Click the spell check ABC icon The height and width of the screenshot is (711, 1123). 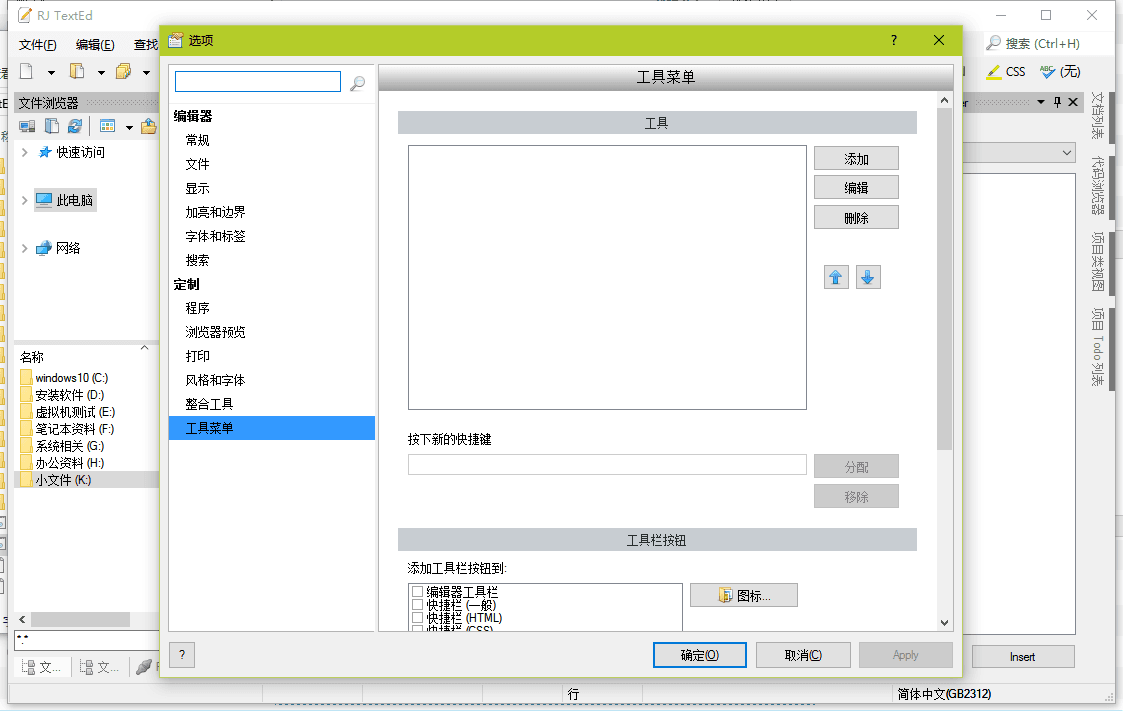(1047, 72)
